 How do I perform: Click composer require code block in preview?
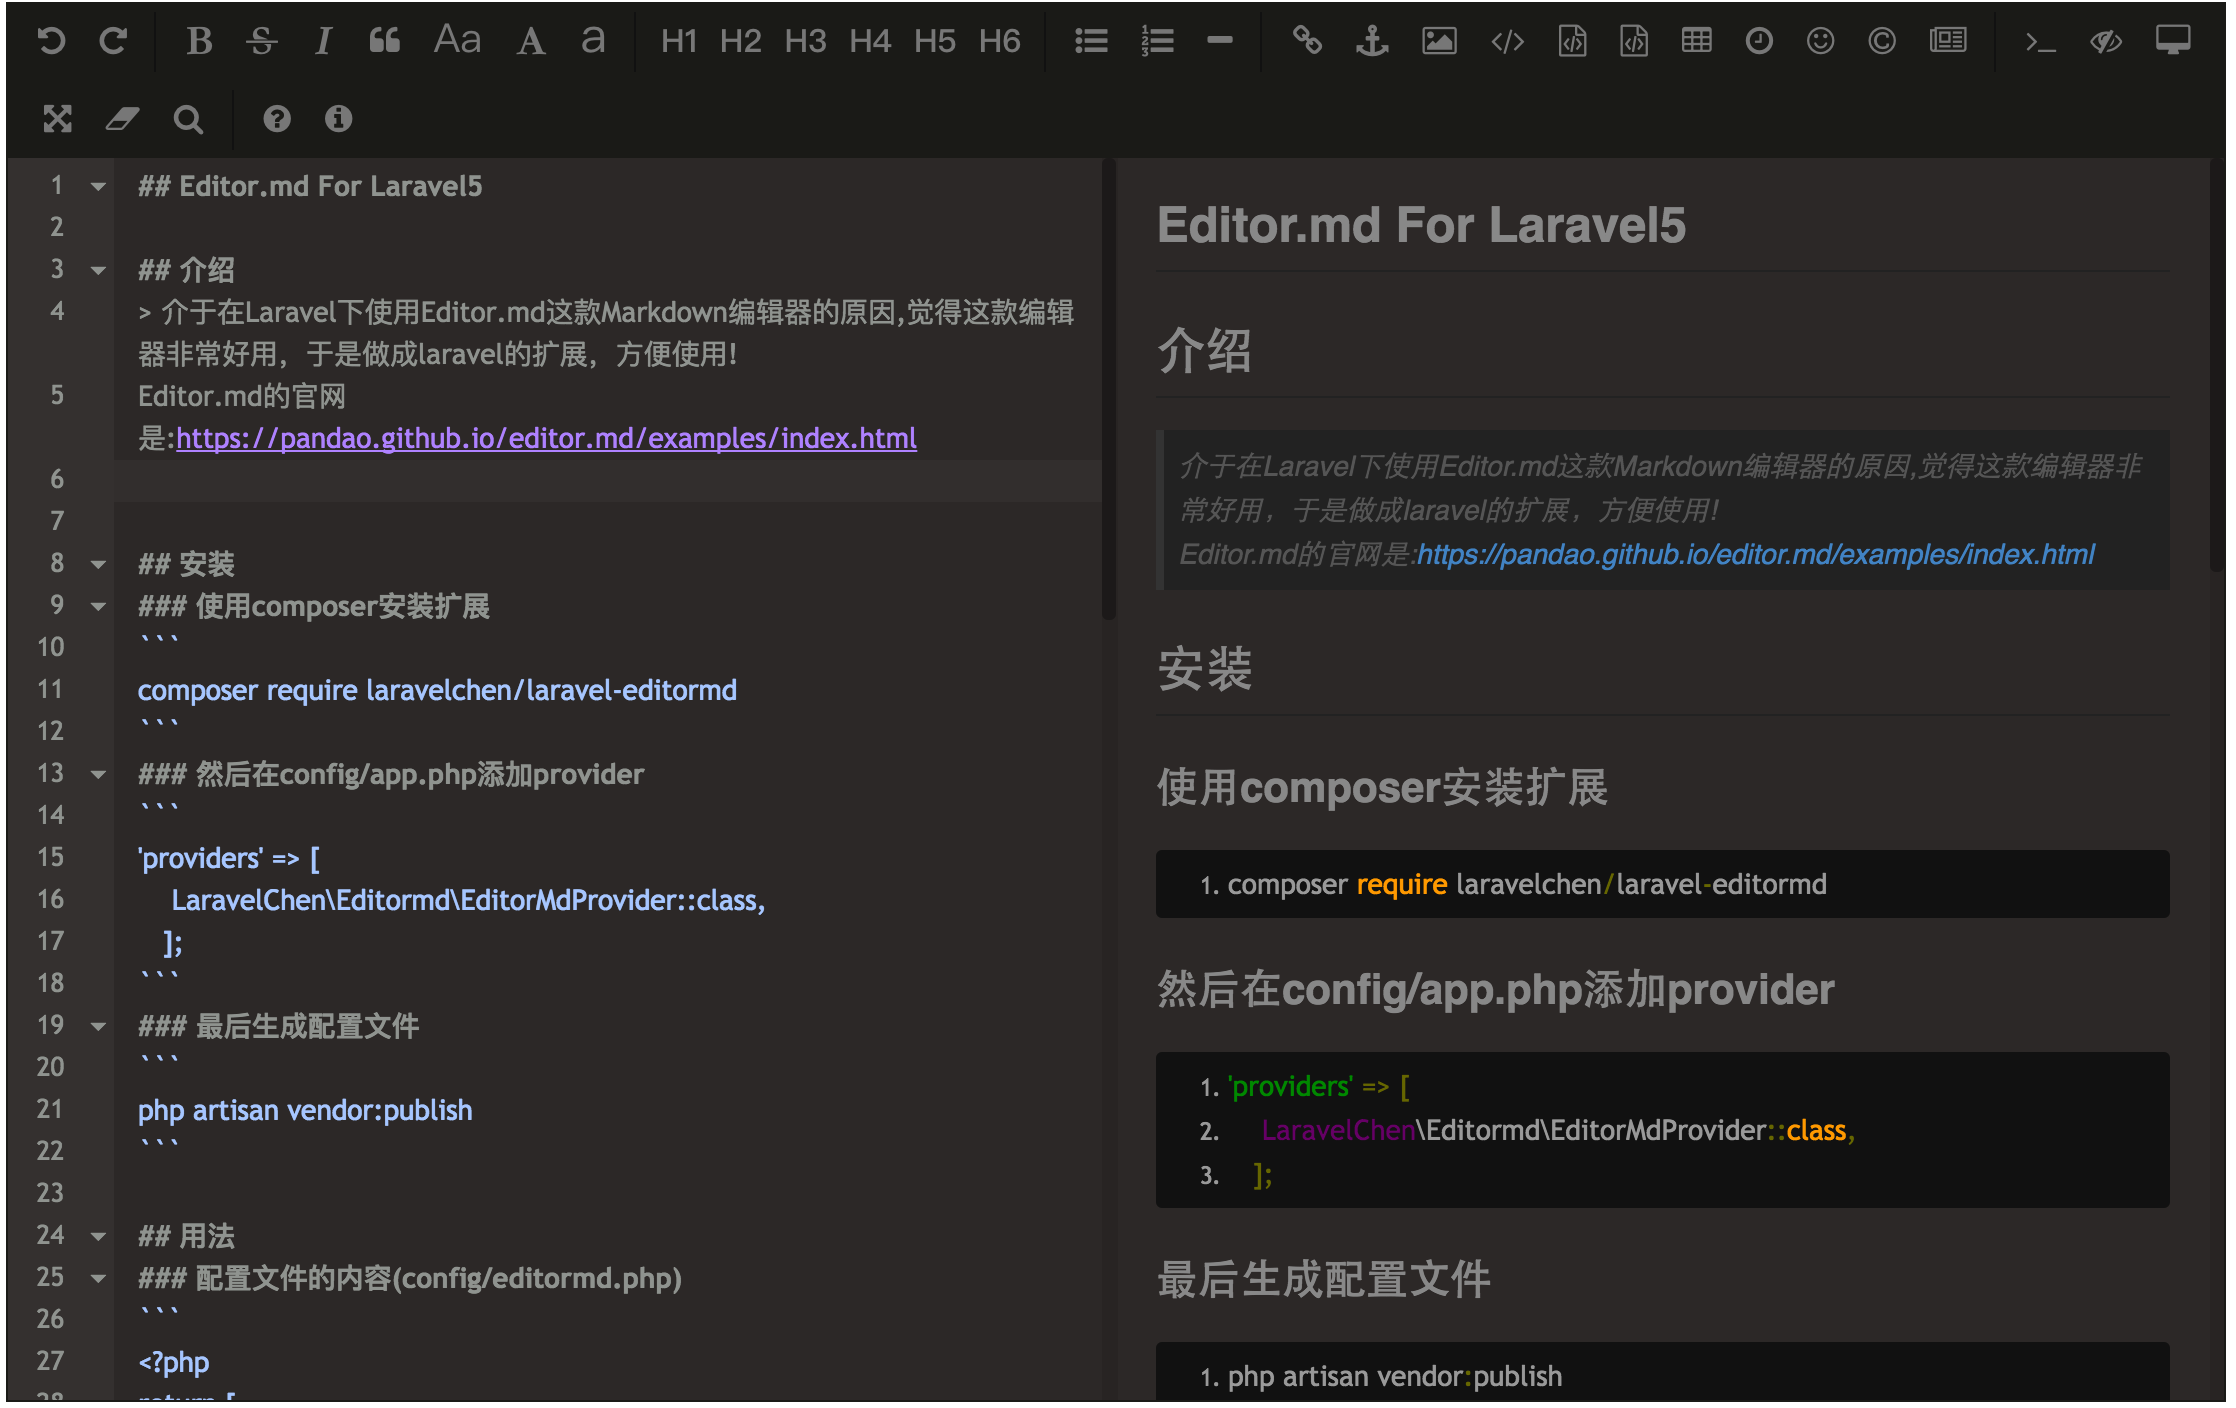(1662, 885)
